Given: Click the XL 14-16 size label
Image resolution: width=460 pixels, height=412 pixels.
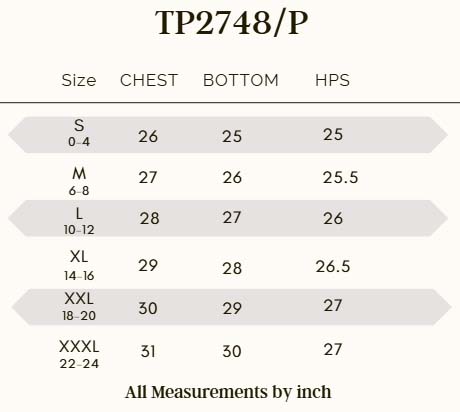Looking at the screenshot, I should (x=79, y=266).
